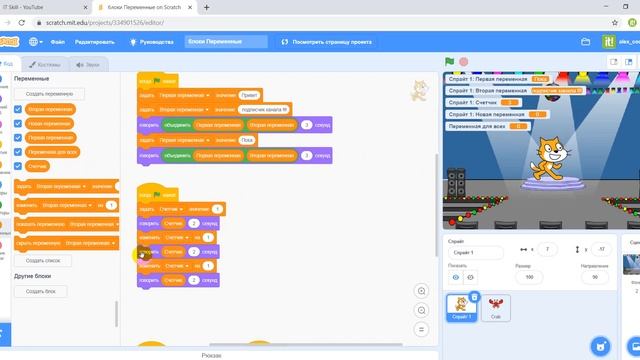The height and width of the screenshot is (360, 640).
Task: Click the scripts area horizontal scrollbar
Action: tap(305, 345)
